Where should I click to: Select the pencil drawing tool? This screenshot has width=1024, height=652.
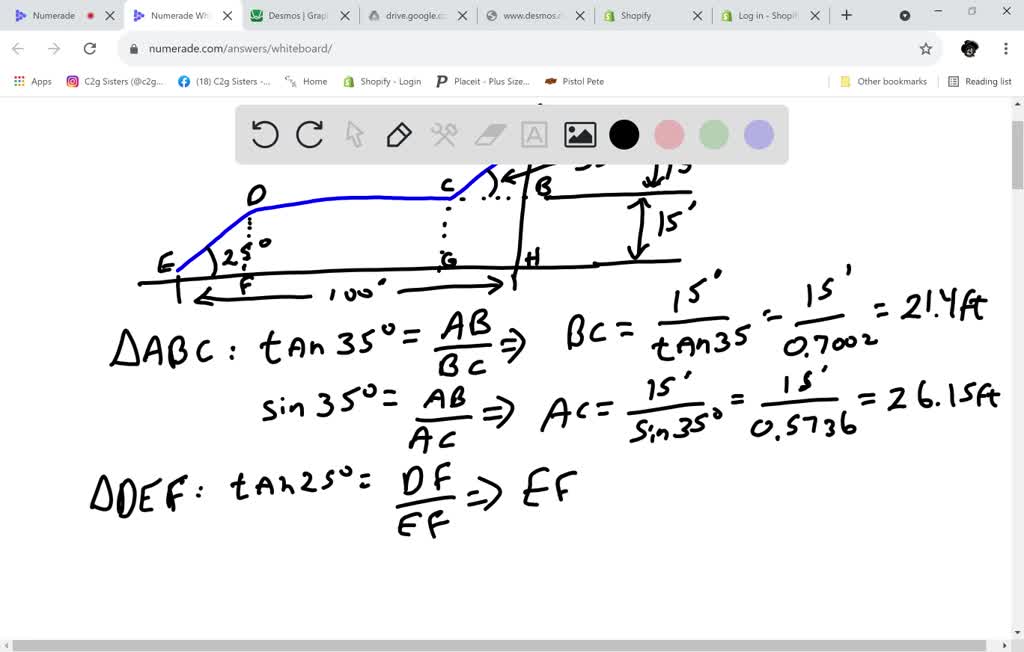399,134
